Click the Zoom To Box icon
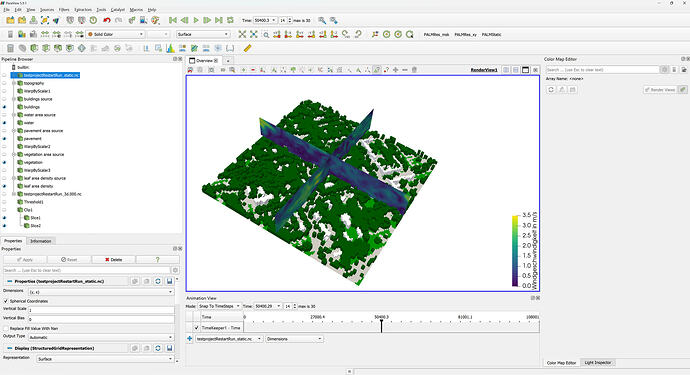This screenshot has width=690, height=375. (x=266, y=34)
